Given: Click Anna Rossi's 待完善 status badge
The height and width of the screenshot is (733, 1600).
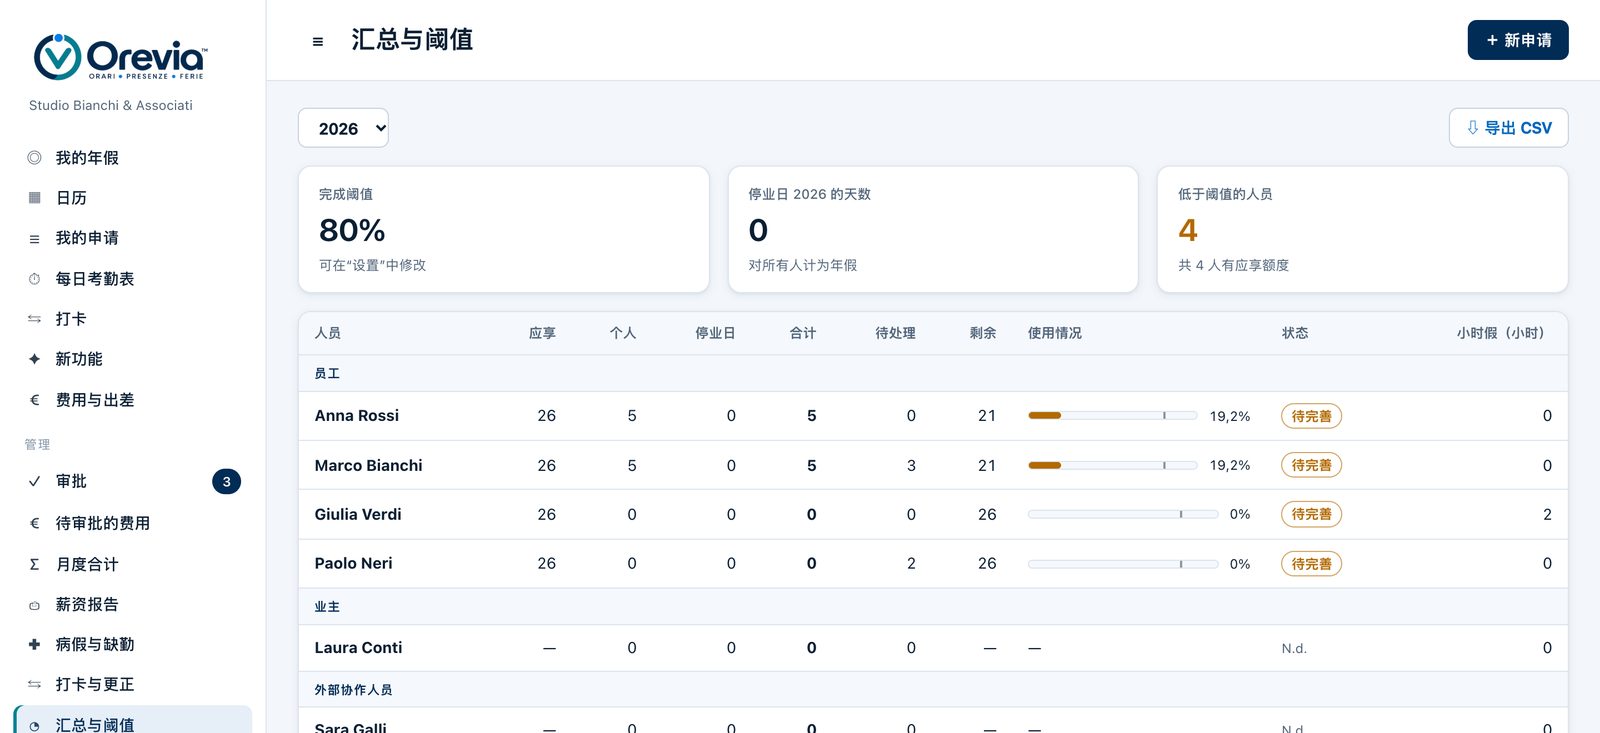Looking at the screenshot, I should coord(1311,416).
